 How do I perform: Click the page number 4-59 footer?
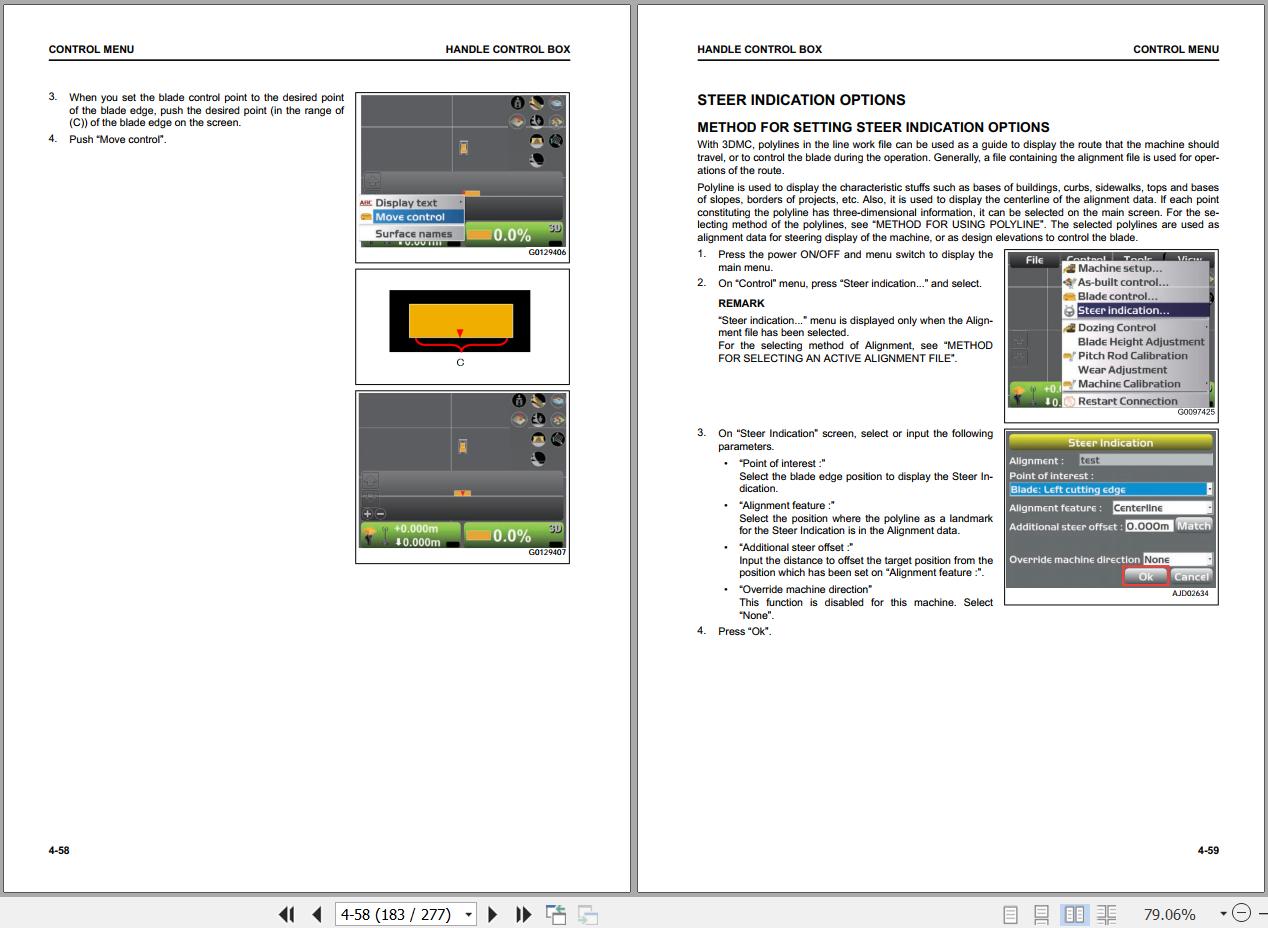[x=1208, y=850]
